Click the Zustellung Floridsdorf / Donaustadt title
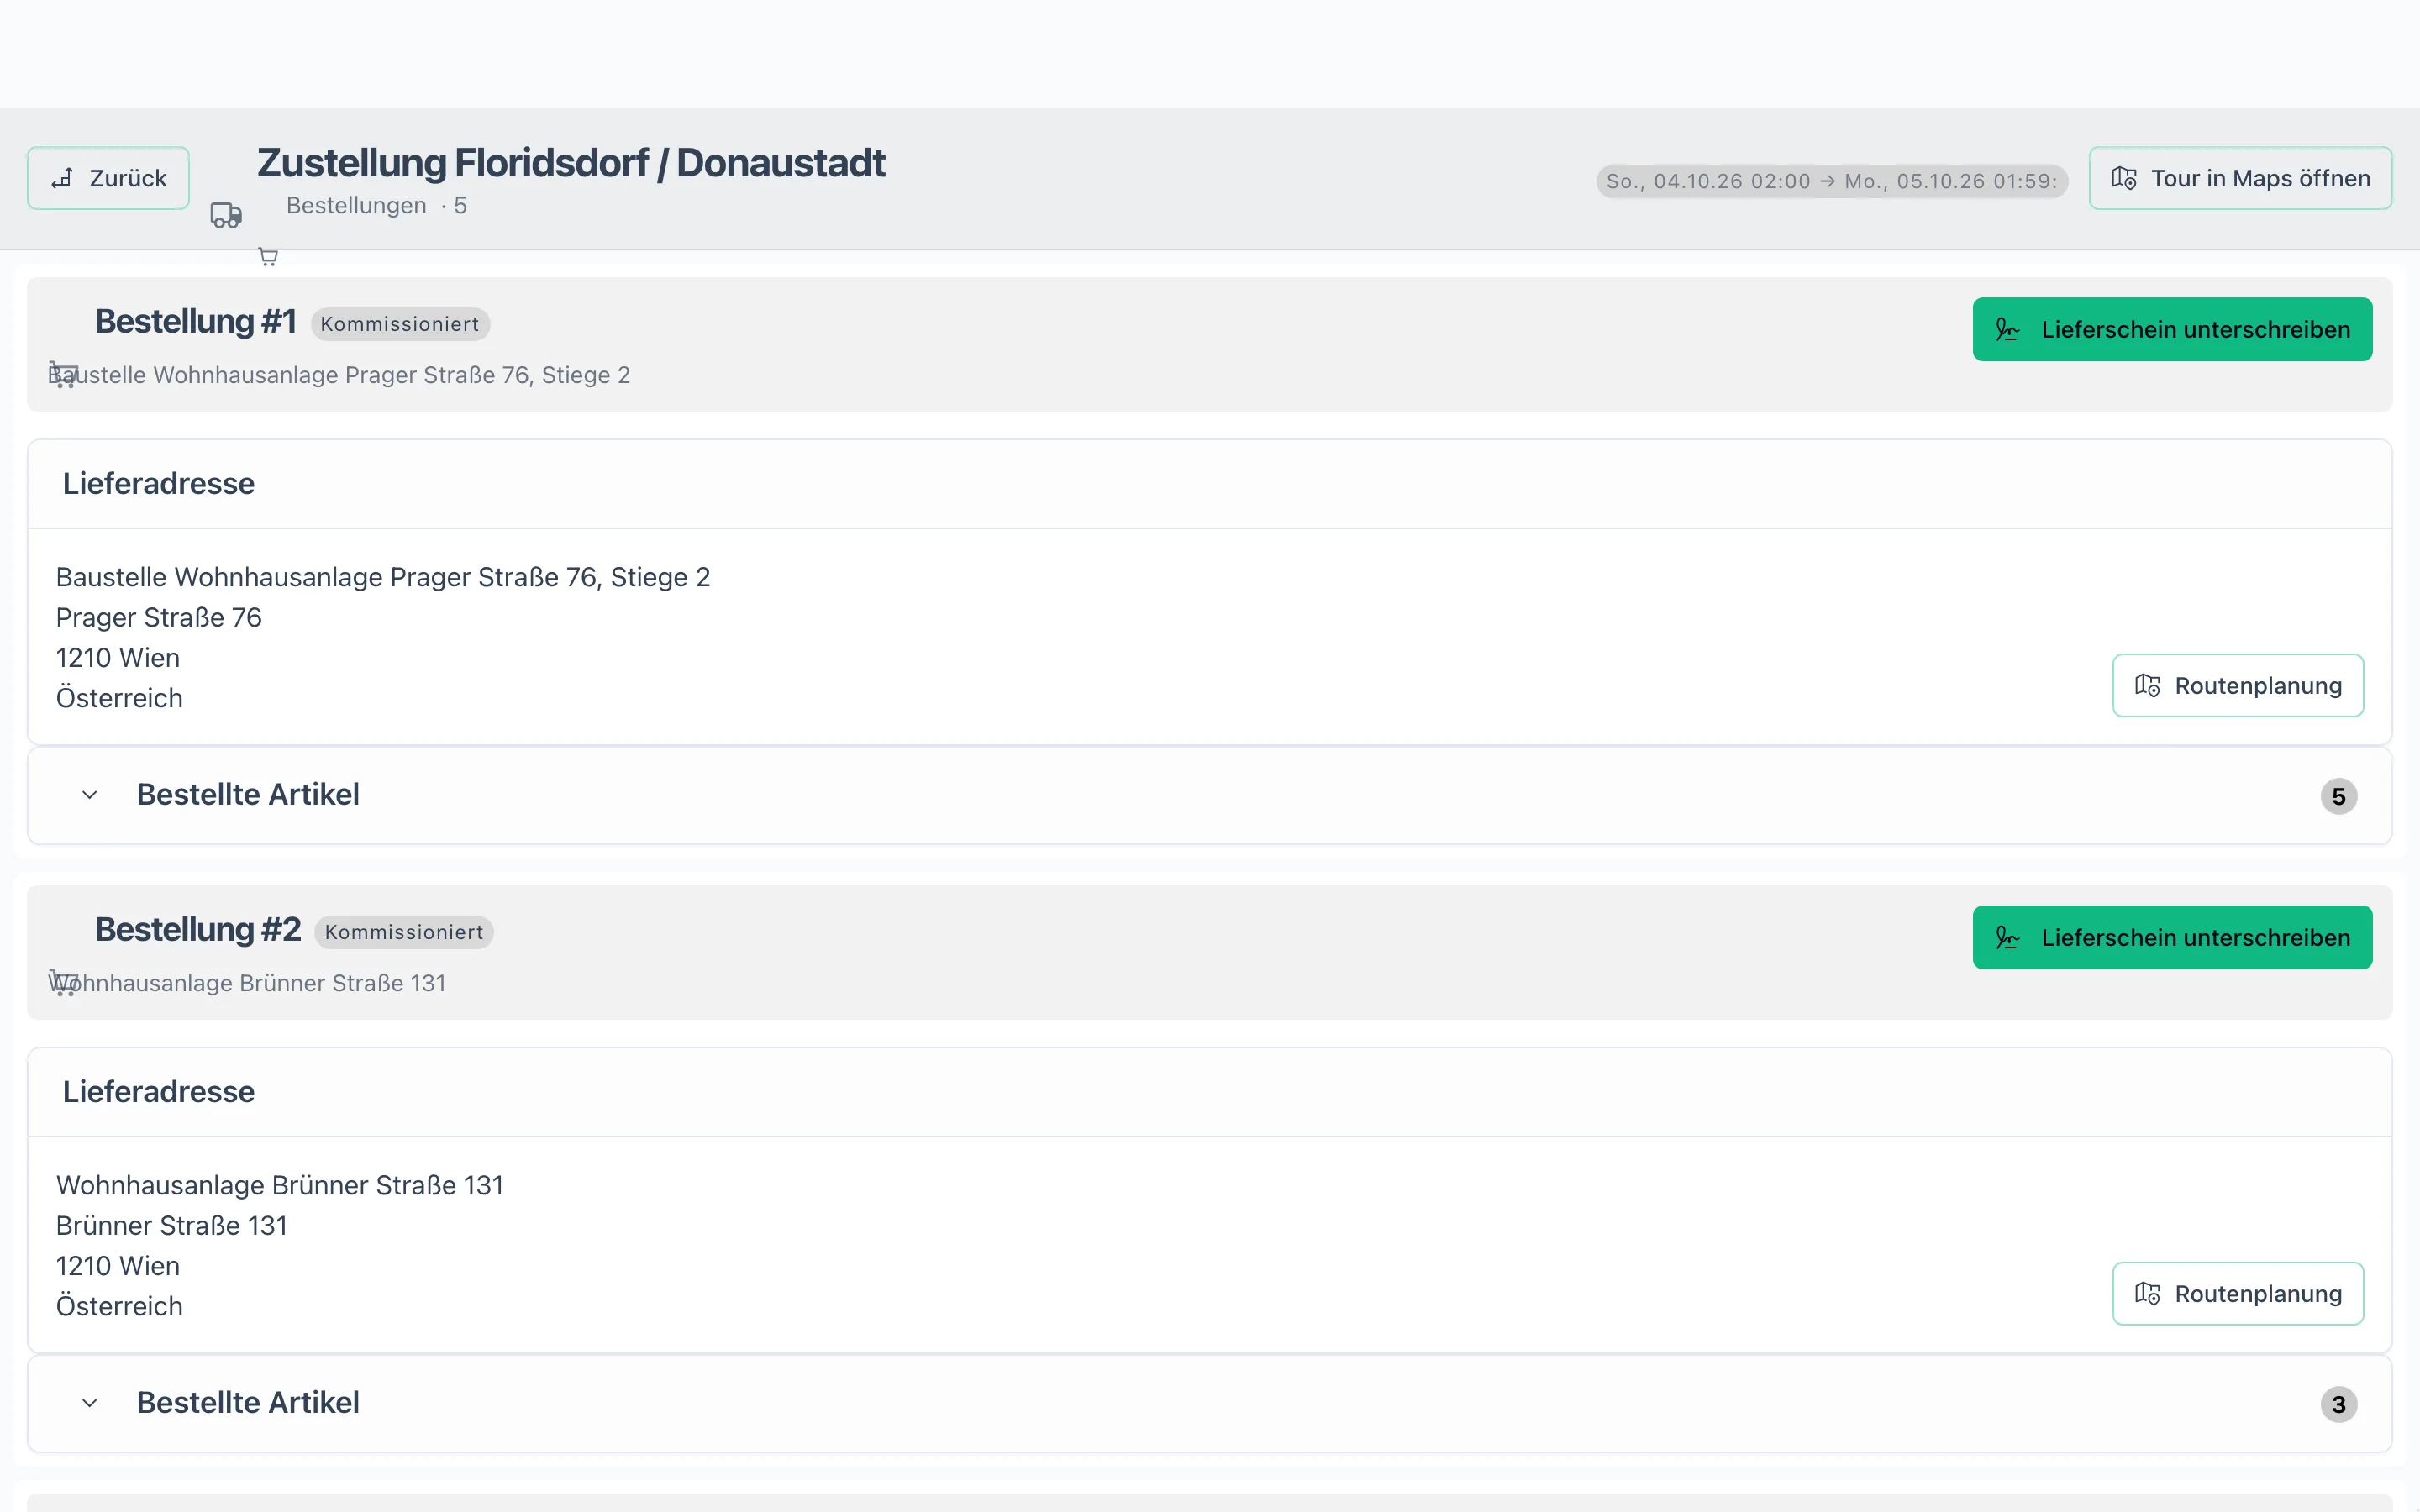 [x=571, y=163]
